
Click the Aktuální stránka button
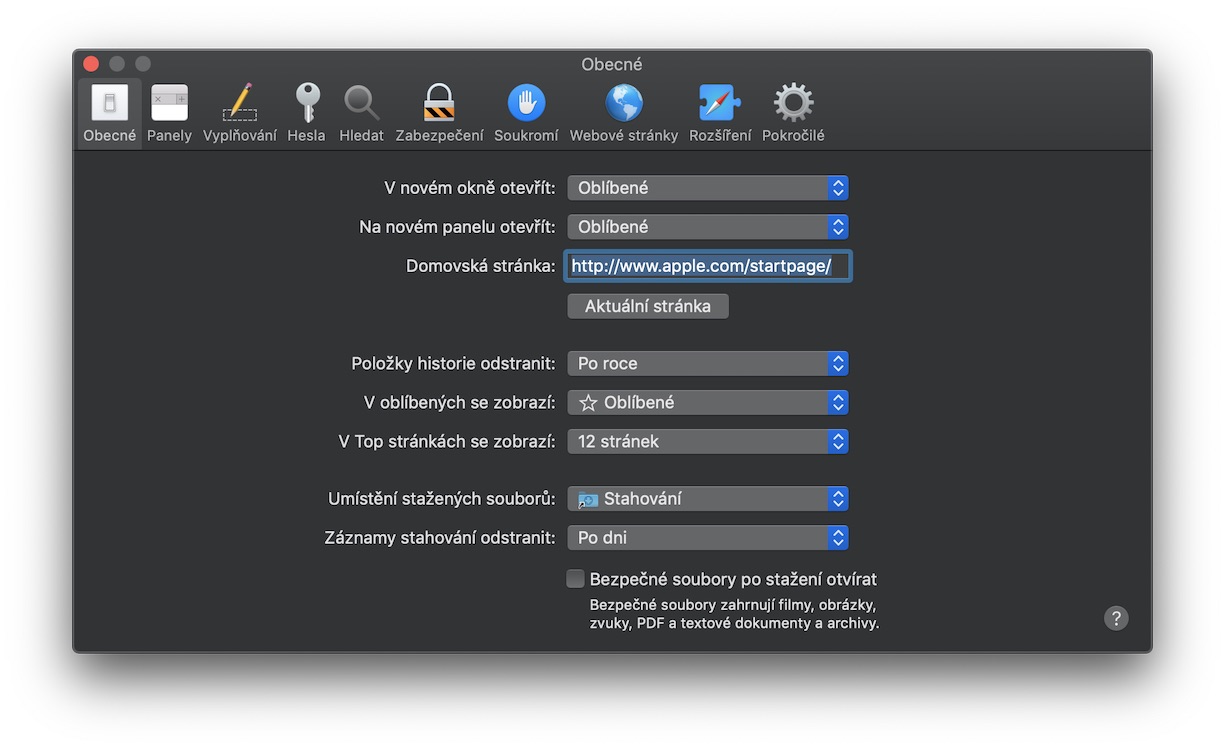pyautogui.click(x=648, y=306)
